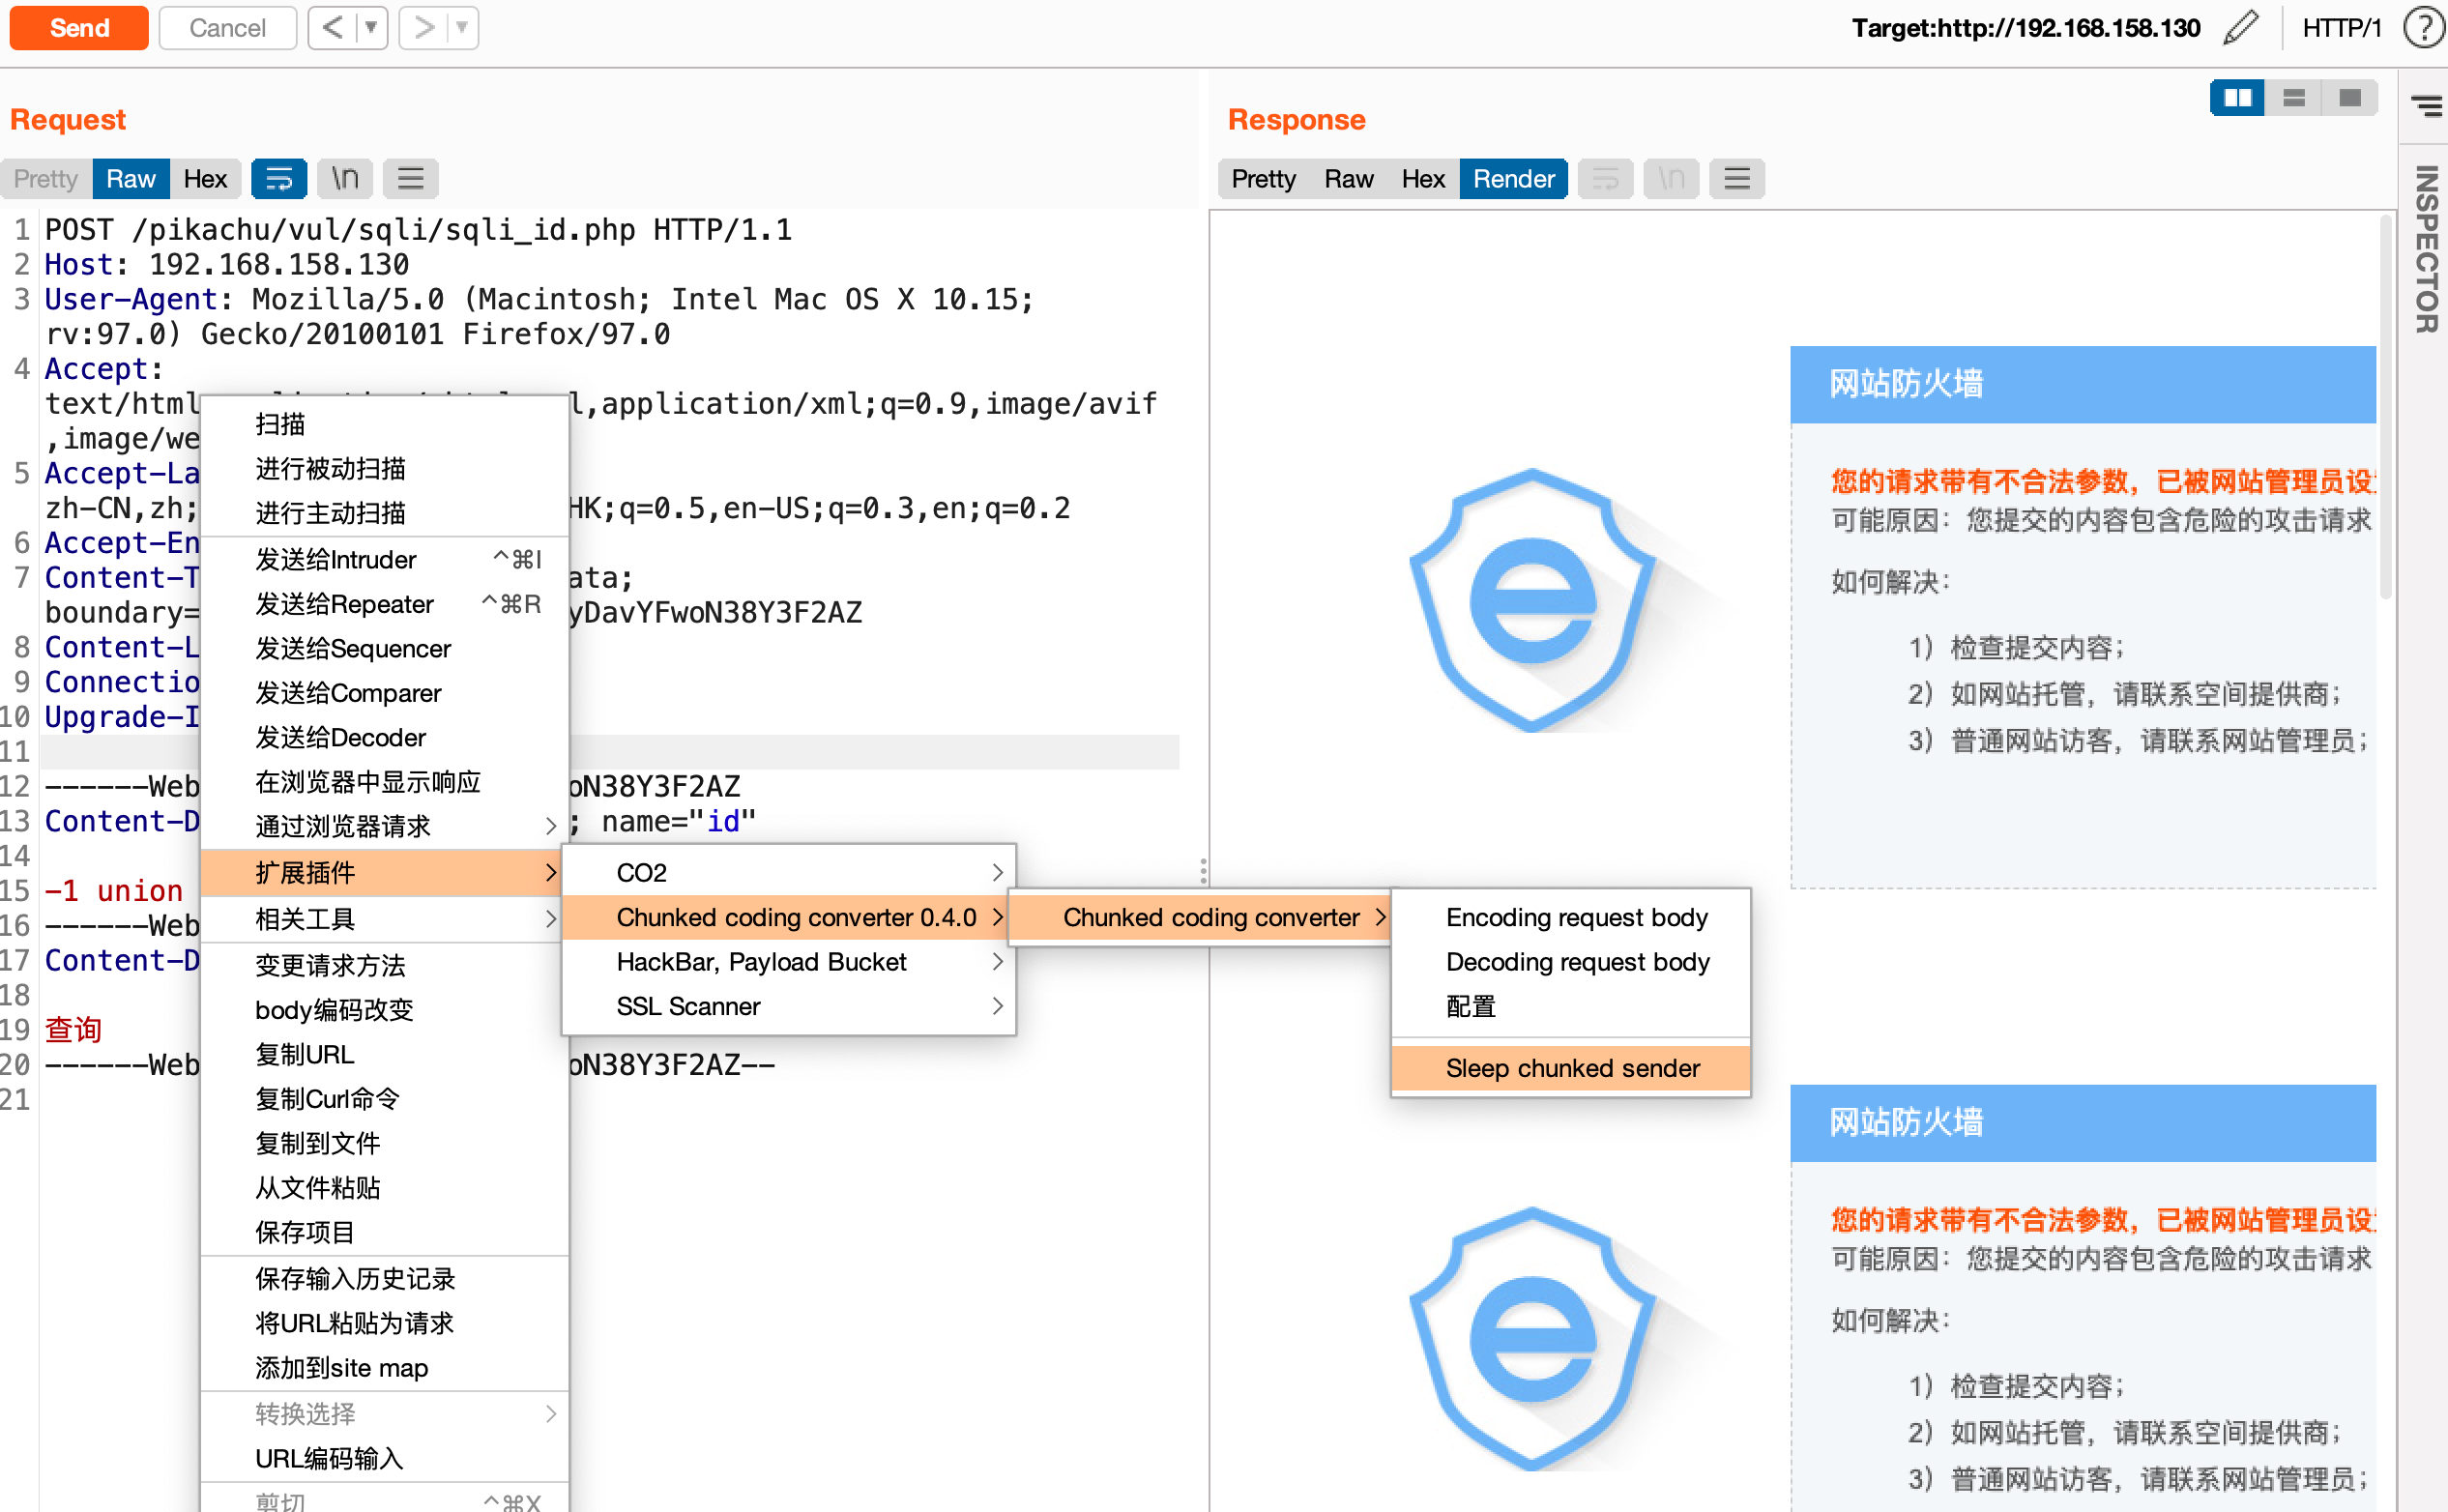Open the Inspector side panel

point(2426,249)
